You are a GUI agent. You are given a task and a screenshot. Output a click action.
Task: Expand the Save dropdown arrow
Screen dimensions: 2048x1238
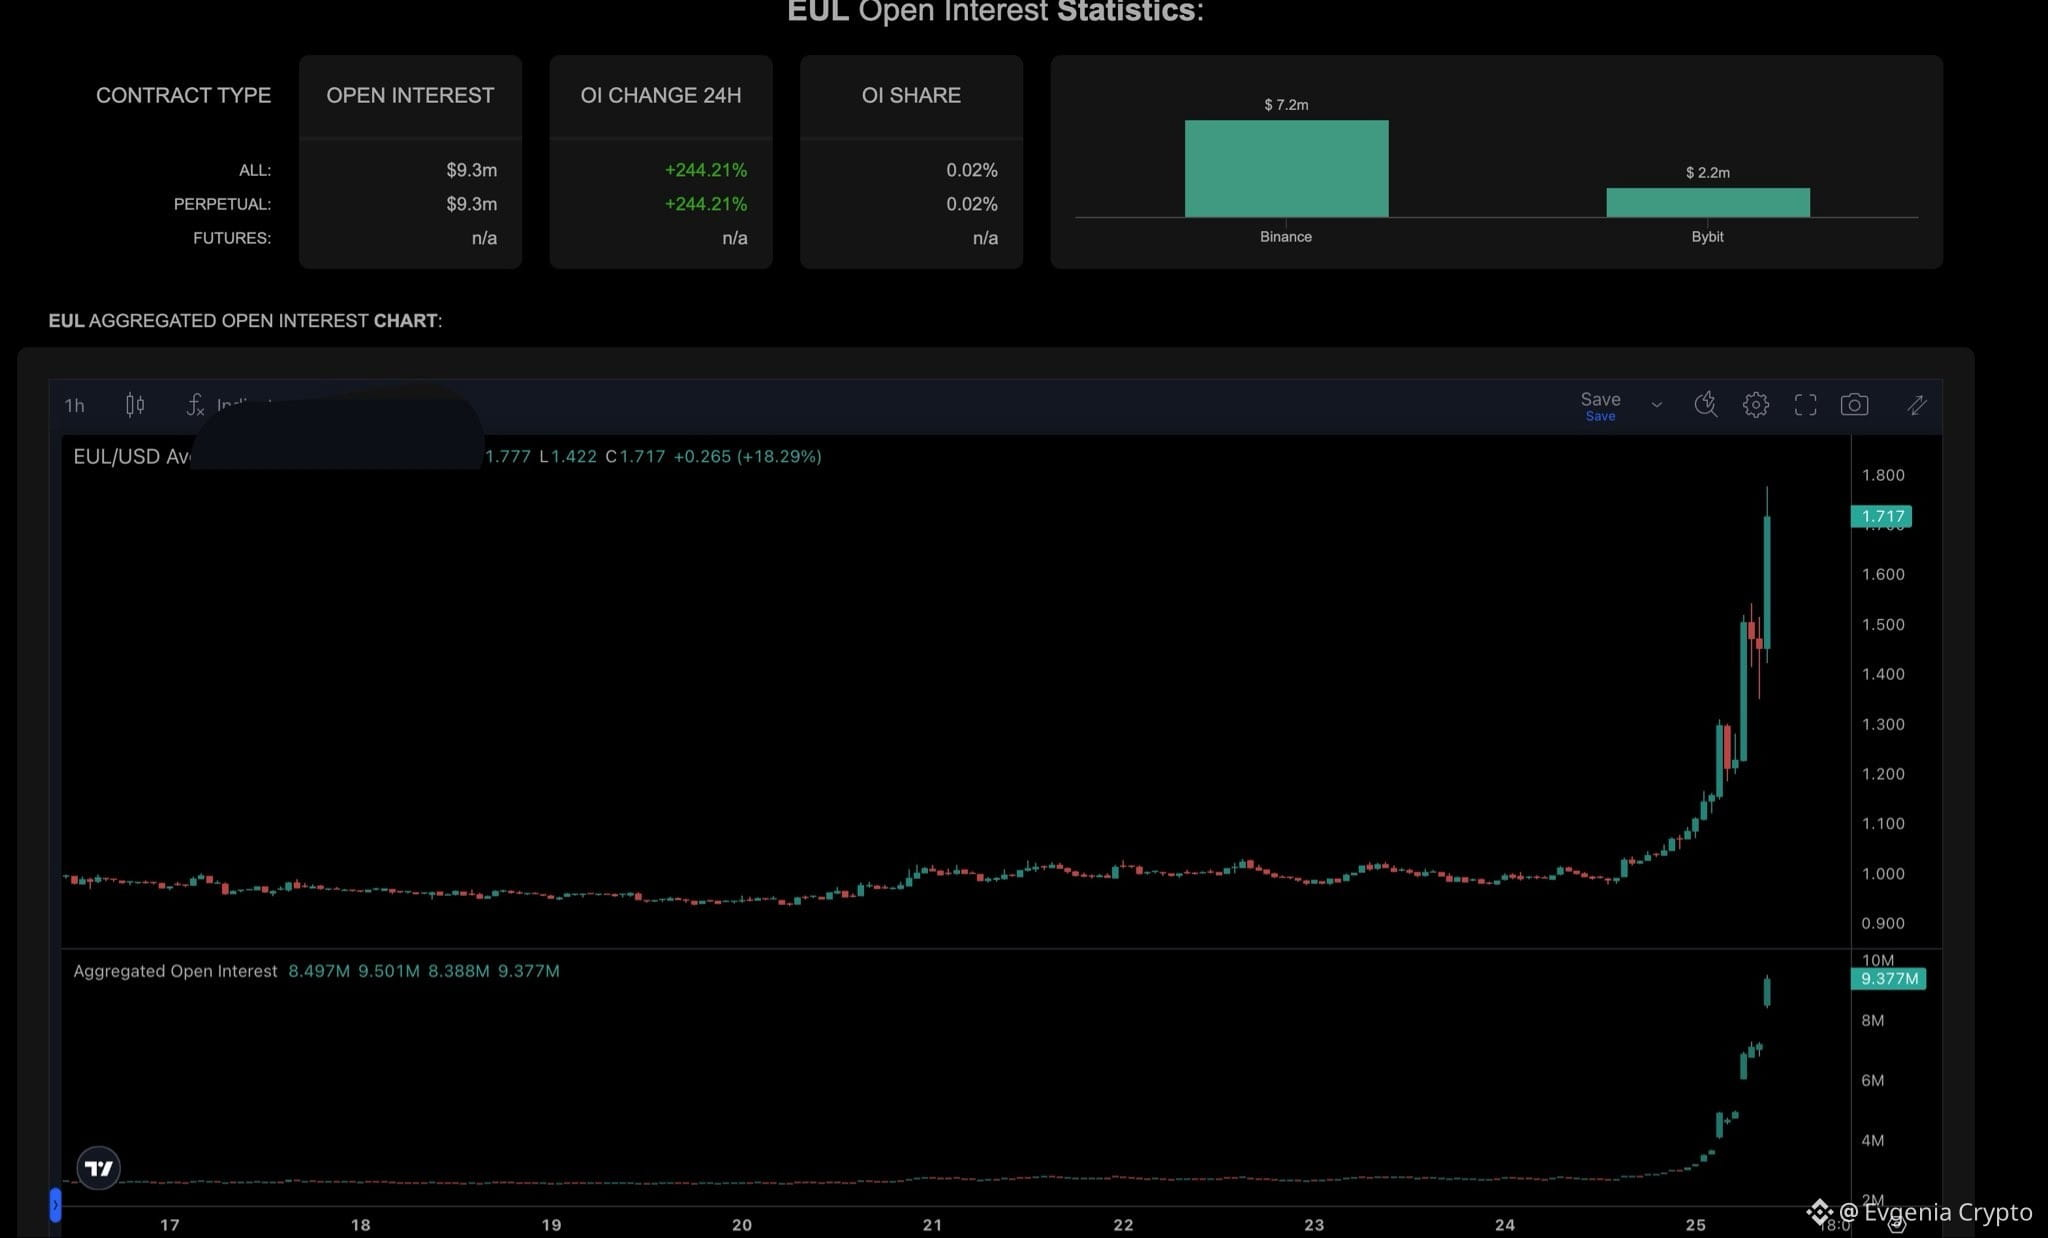click(x=1657, y=405)
